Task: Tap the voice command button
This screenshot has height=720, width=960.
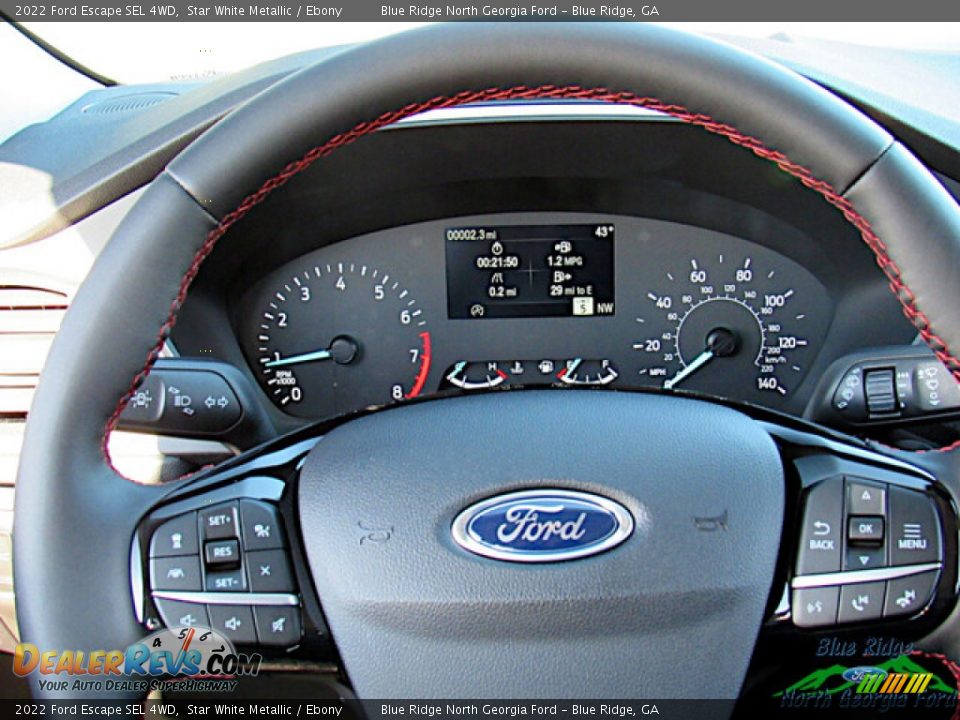Action: (814, 607)
